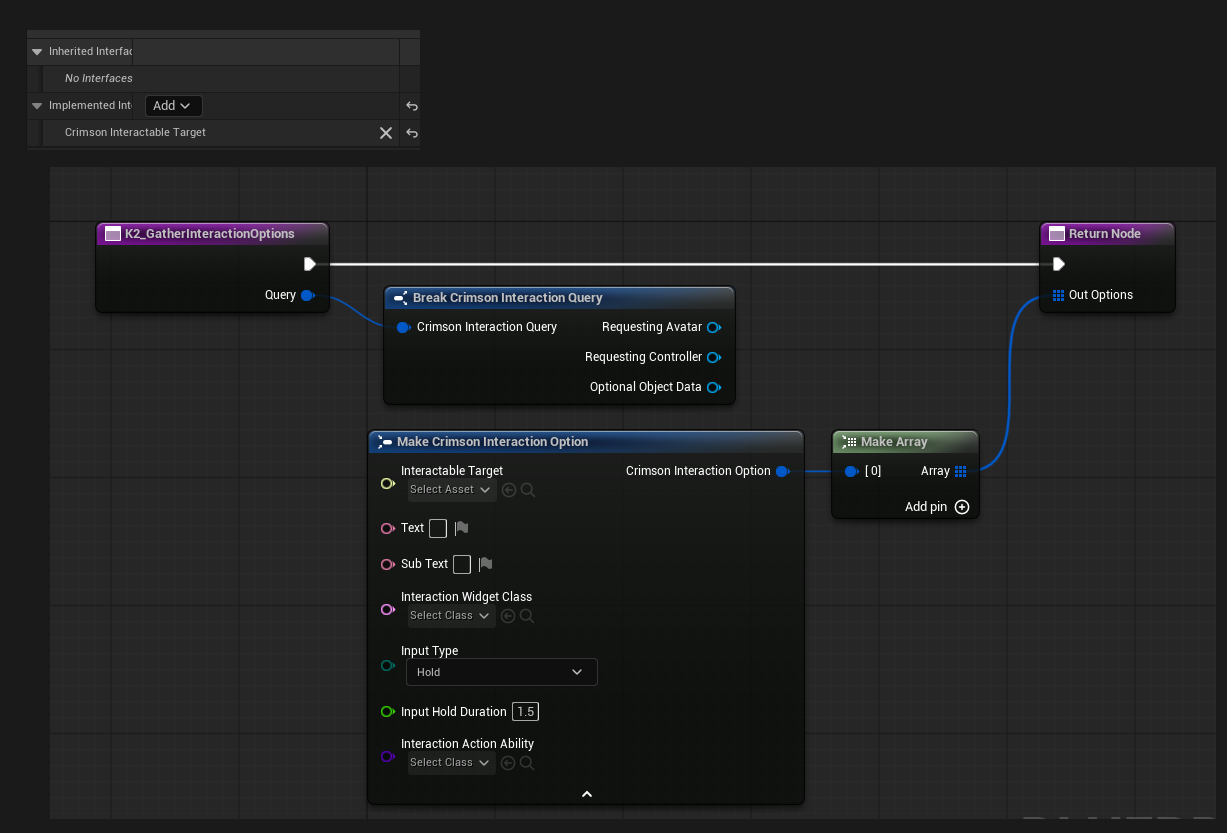
Task: Open the Interactable Target Select Asset dropdown
Action: click(451, 490)
